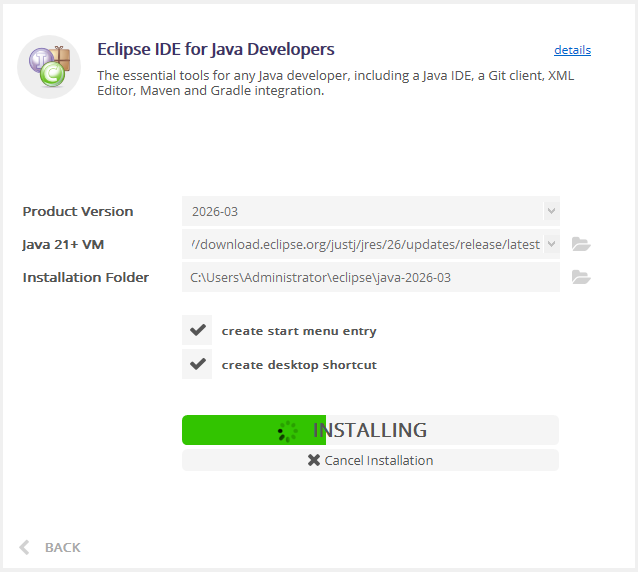Click the Installation Folder label

click(85, 277)
